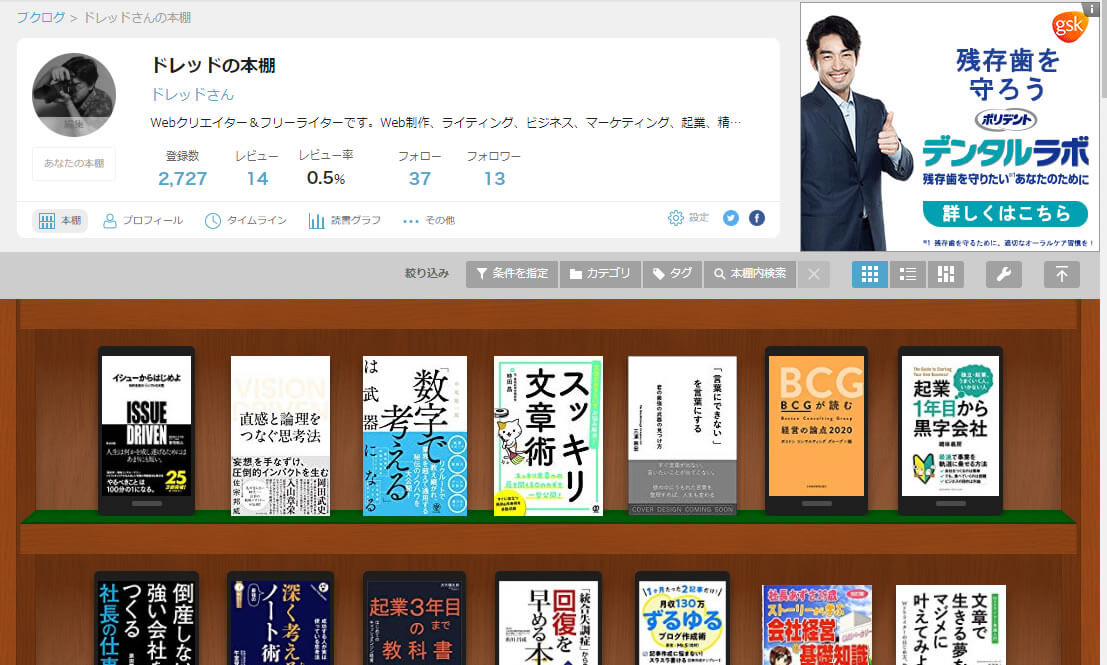Clear the filter with X button
This screenshot has height=665, width=1107.
click(x=814, y=274)
